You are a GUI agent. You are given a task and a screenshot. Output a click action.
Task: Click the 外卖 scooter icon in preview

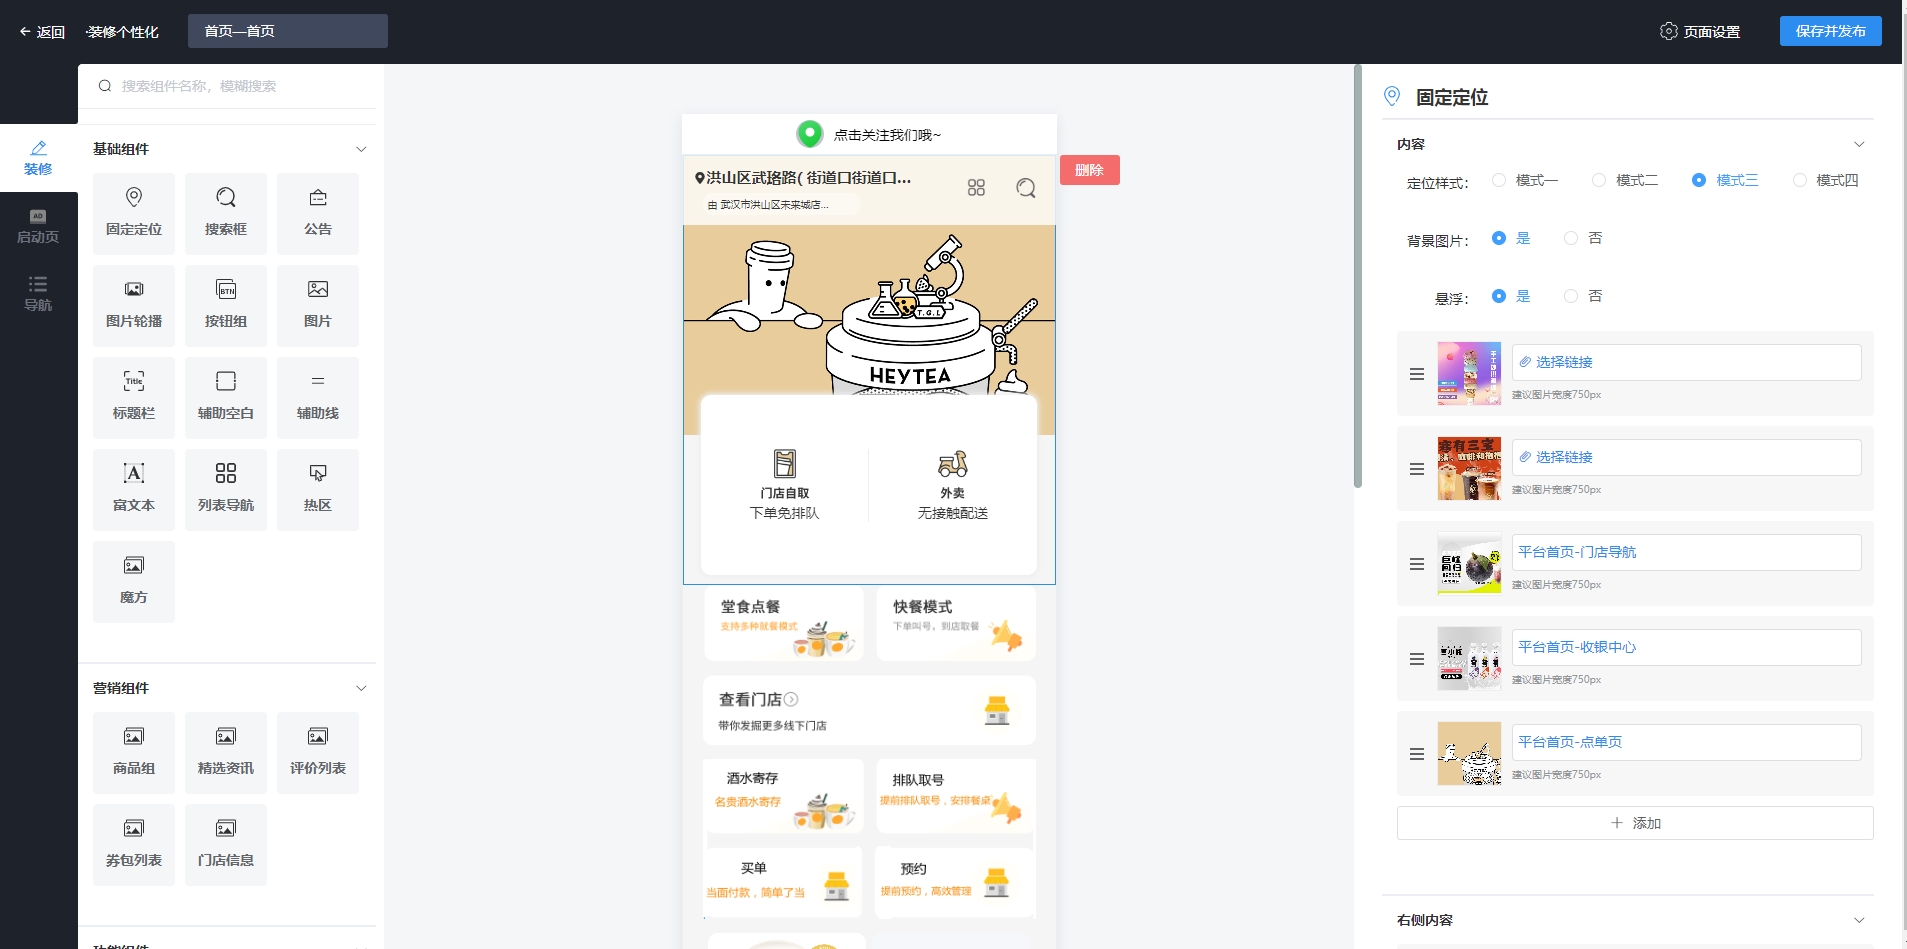953,464
